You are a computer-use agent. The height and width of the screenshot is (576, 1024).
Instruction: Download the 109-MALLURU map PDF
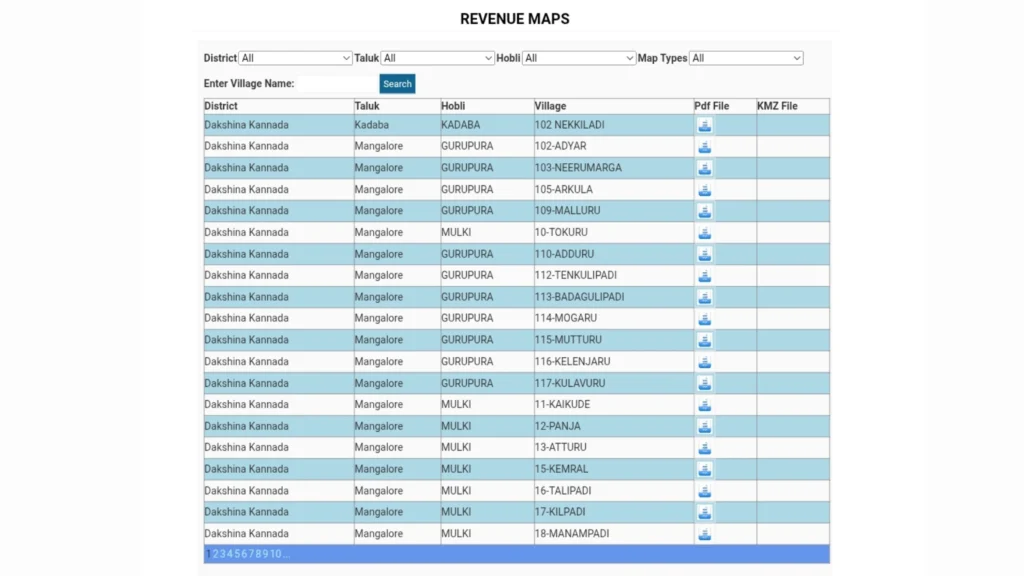704,211
